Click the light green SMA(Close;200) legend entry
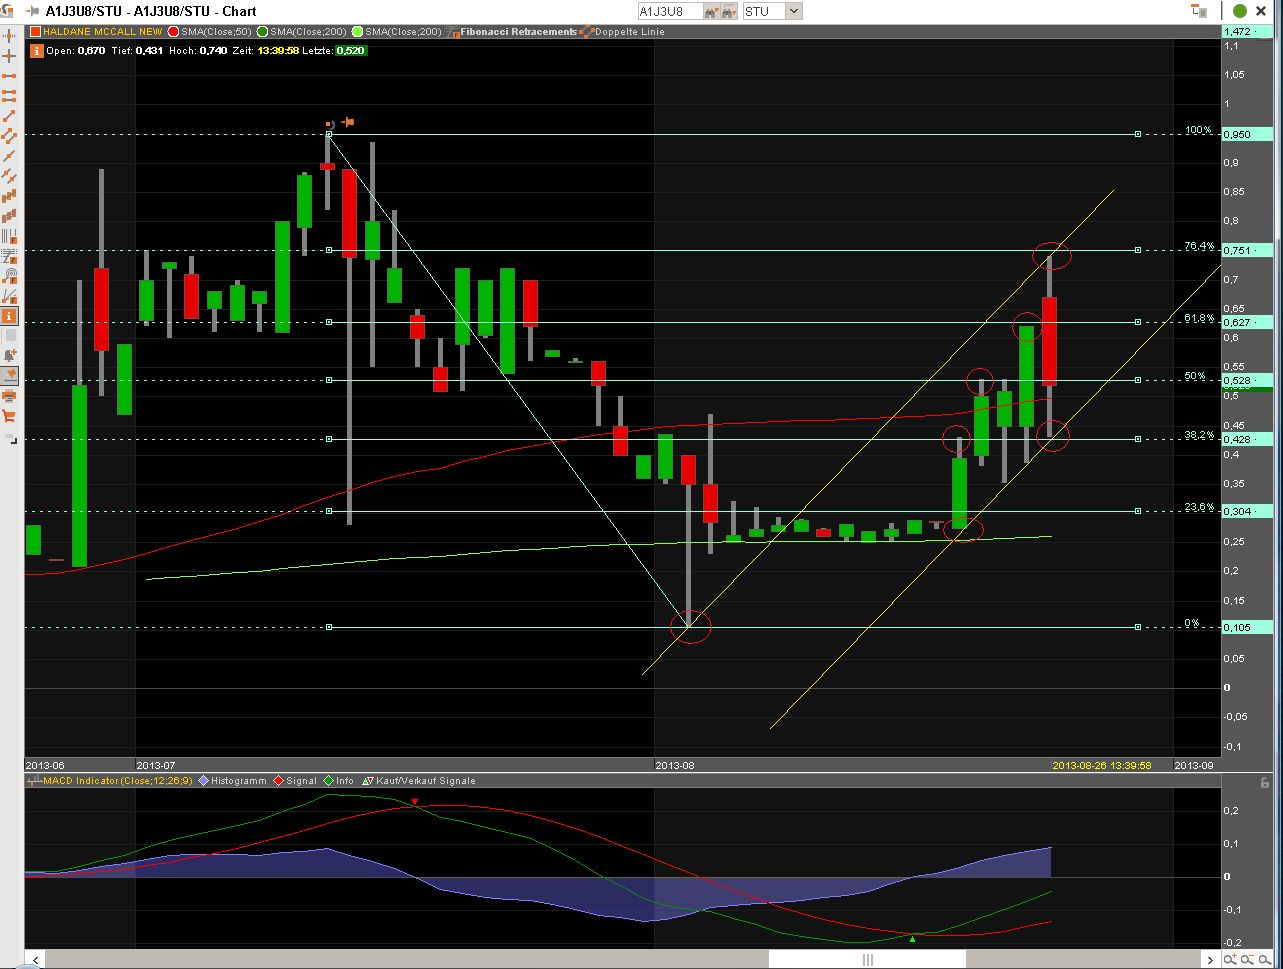The width and height of the screenshot is (1283, 969). [397, 32]
